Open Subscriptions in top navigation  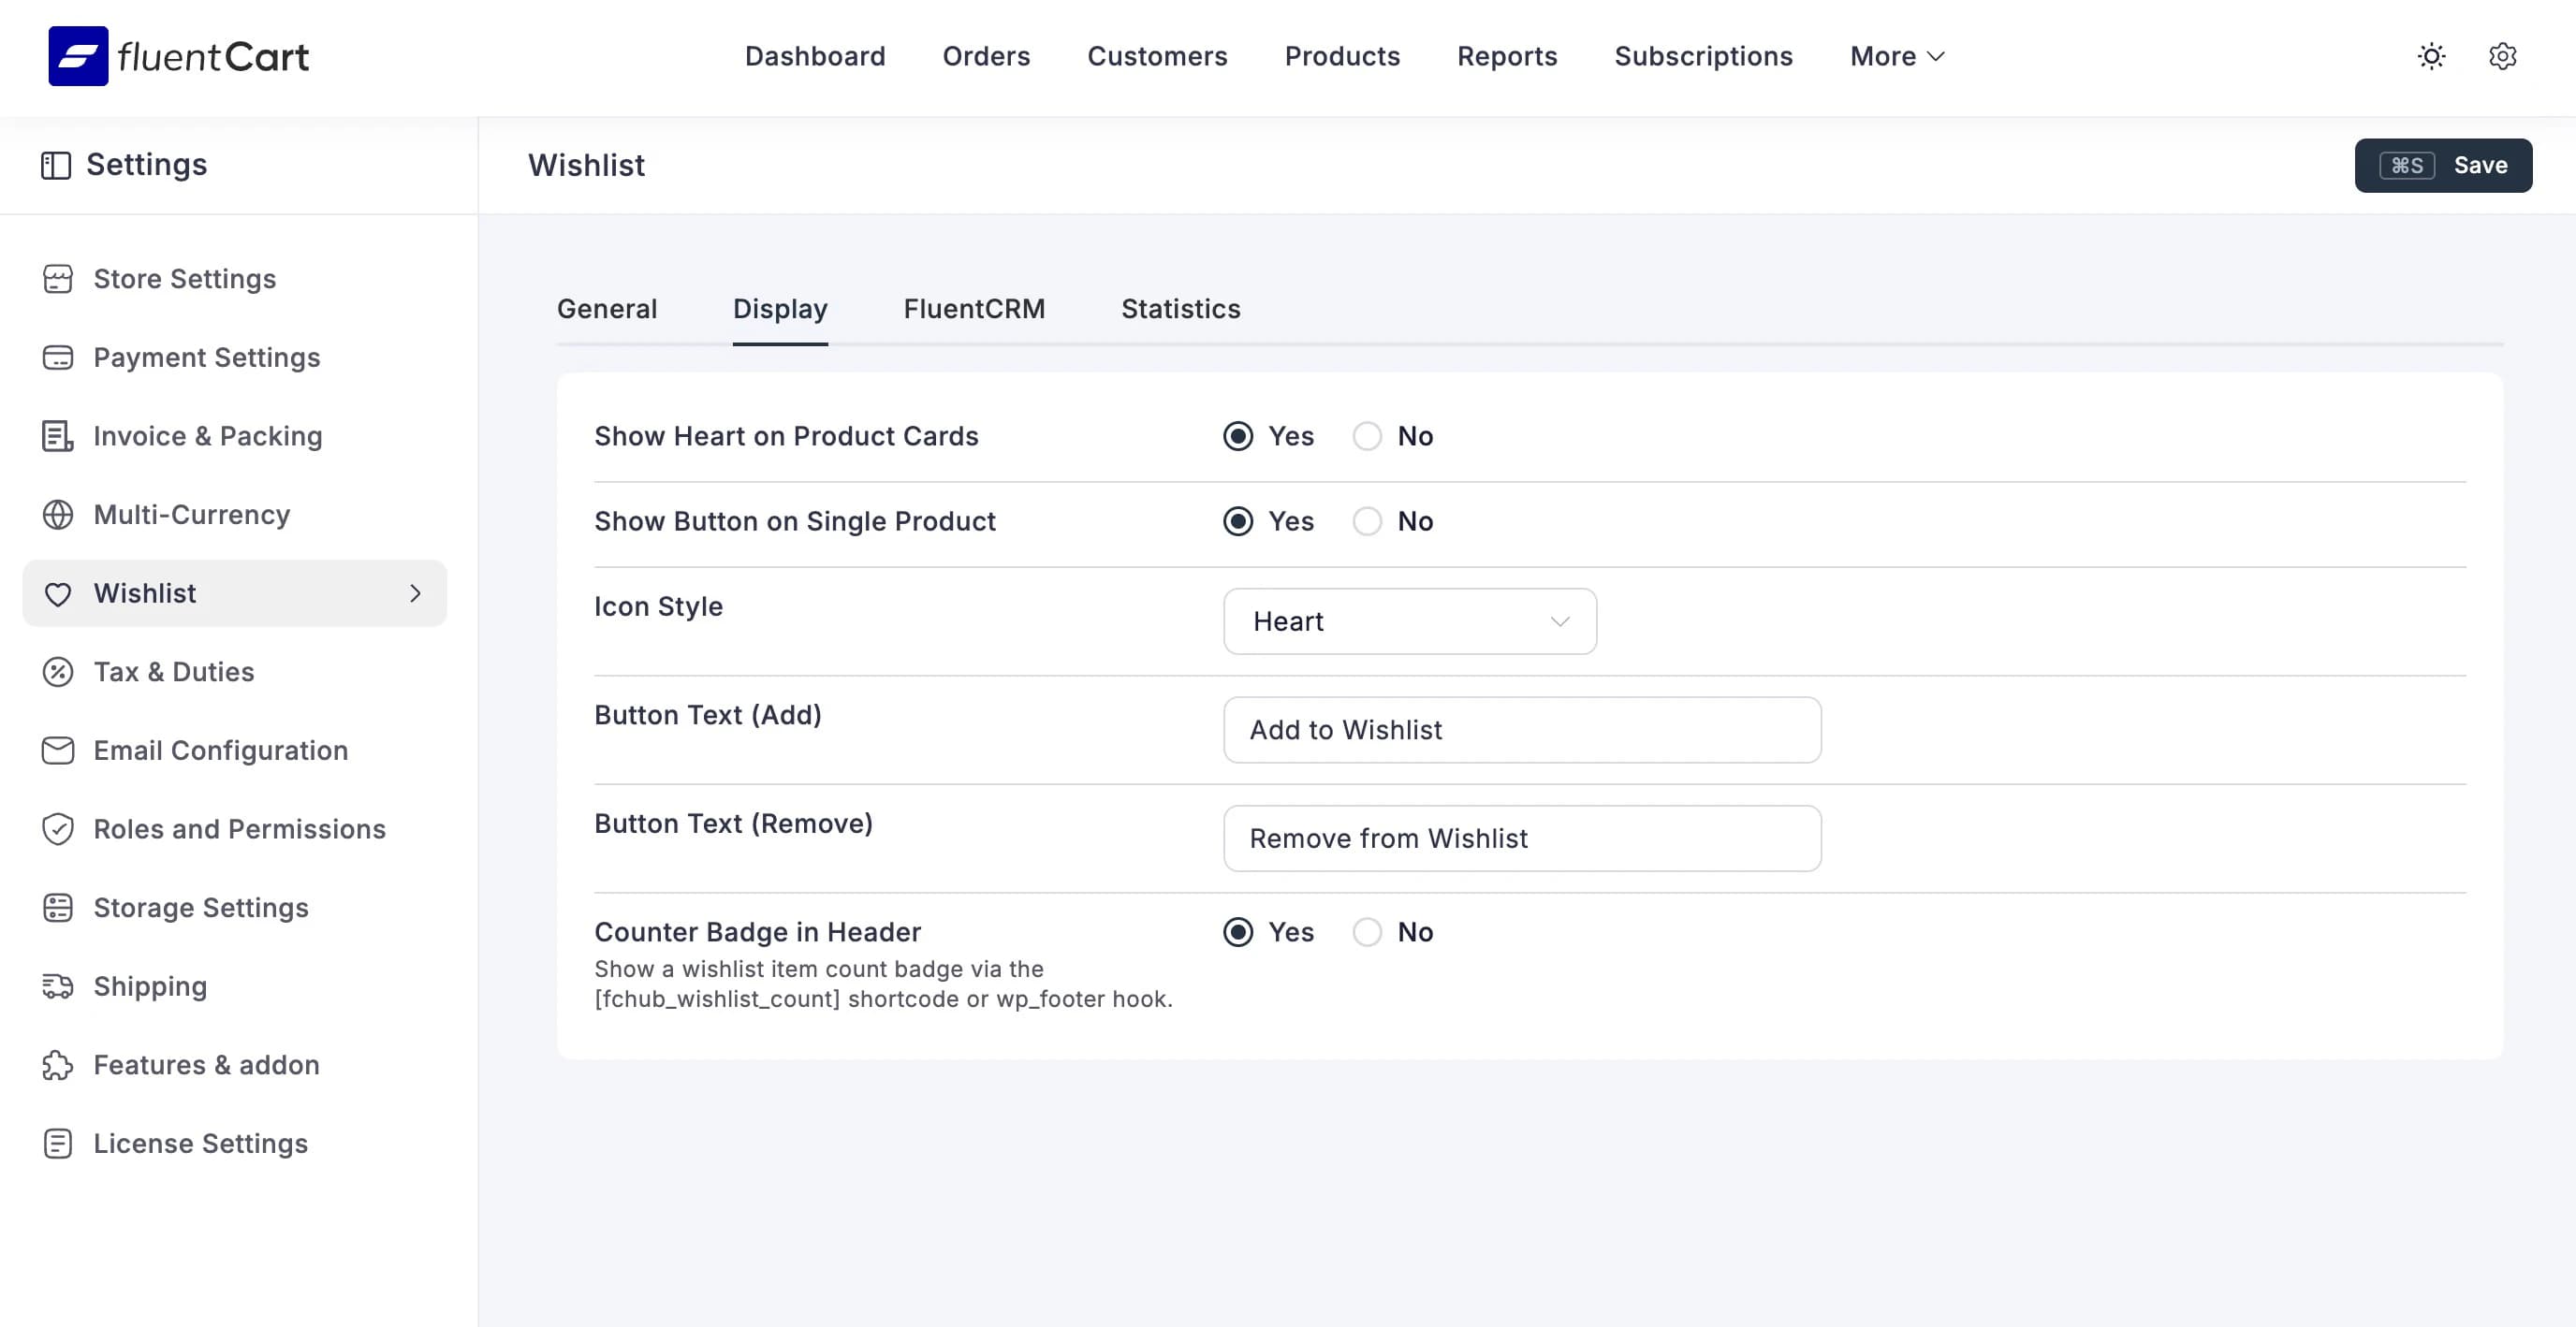[x=1703, y=56]
